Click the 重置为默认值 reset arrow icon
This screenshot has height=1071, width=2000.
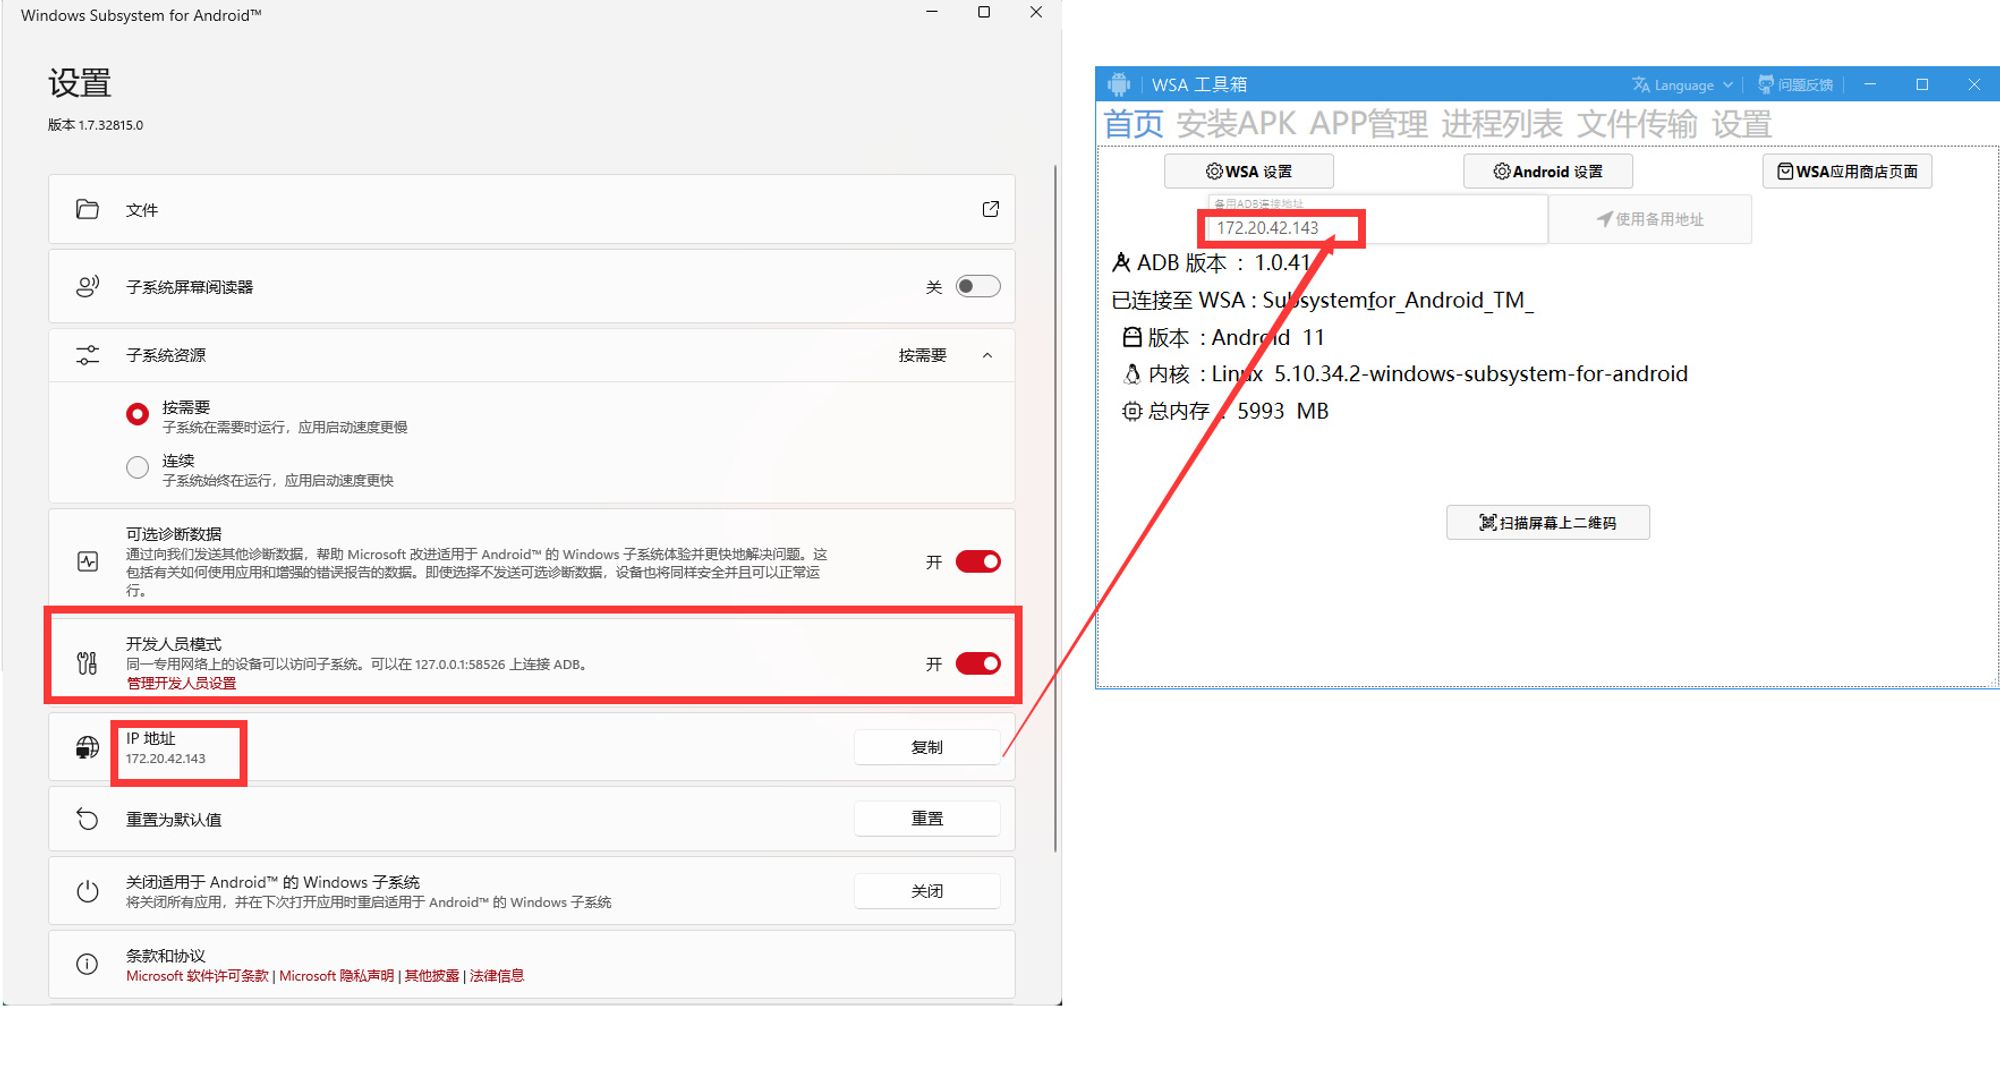[88, 819]
